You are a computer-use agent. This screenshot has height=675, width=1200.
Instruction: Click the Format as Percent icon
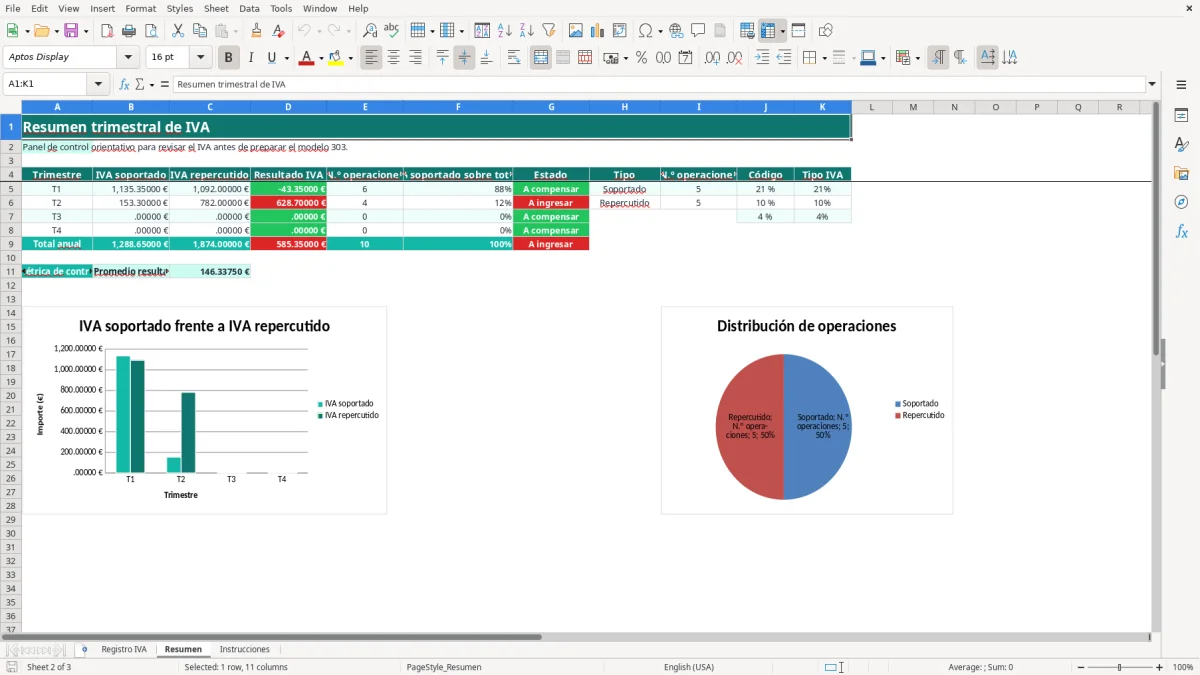coord(641,58)
